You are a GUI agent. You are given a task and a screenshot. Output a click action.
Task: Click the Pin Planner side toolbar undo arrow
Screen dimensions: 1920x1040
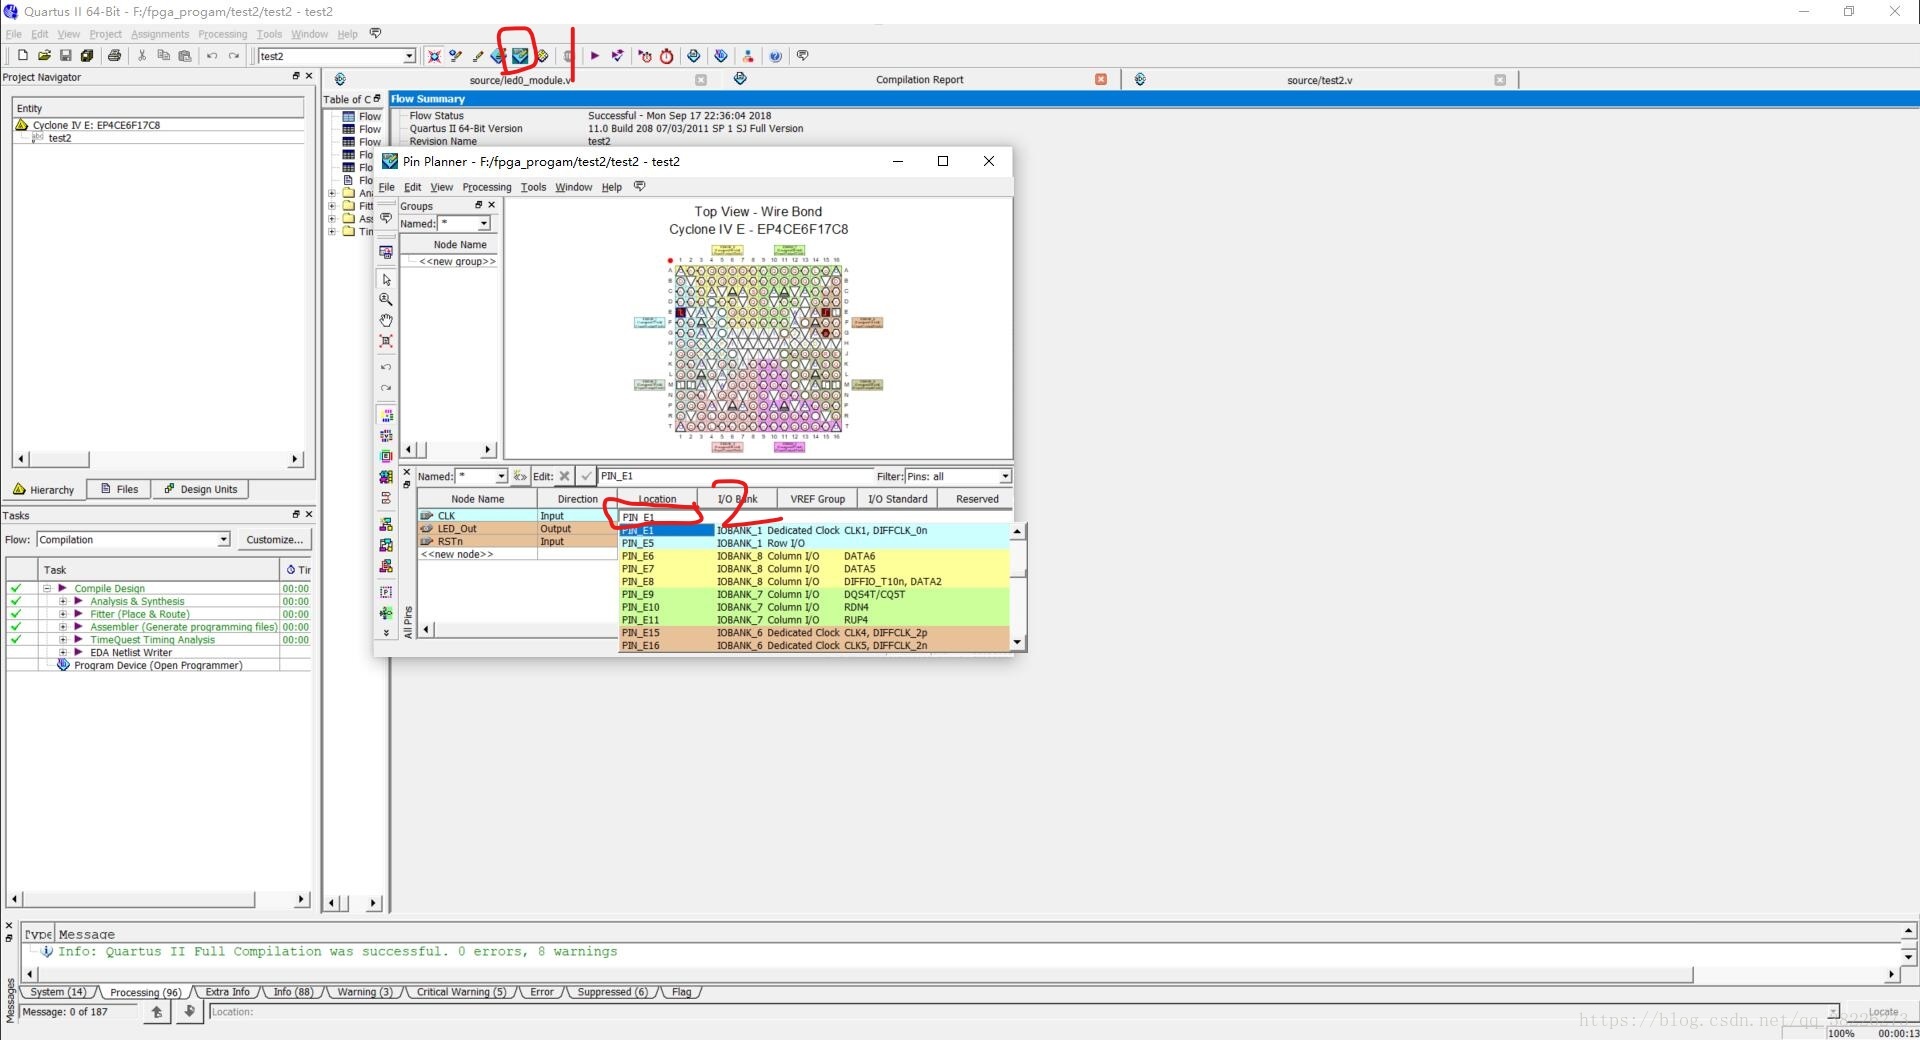click(x=386, y=367)
